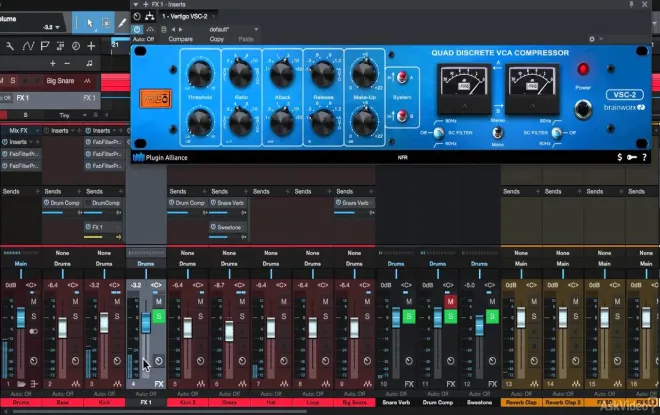This screenshot has width=660, height=415.
Task: Click the waveform icon on the Big Snare track
Action: pos(88,81)
